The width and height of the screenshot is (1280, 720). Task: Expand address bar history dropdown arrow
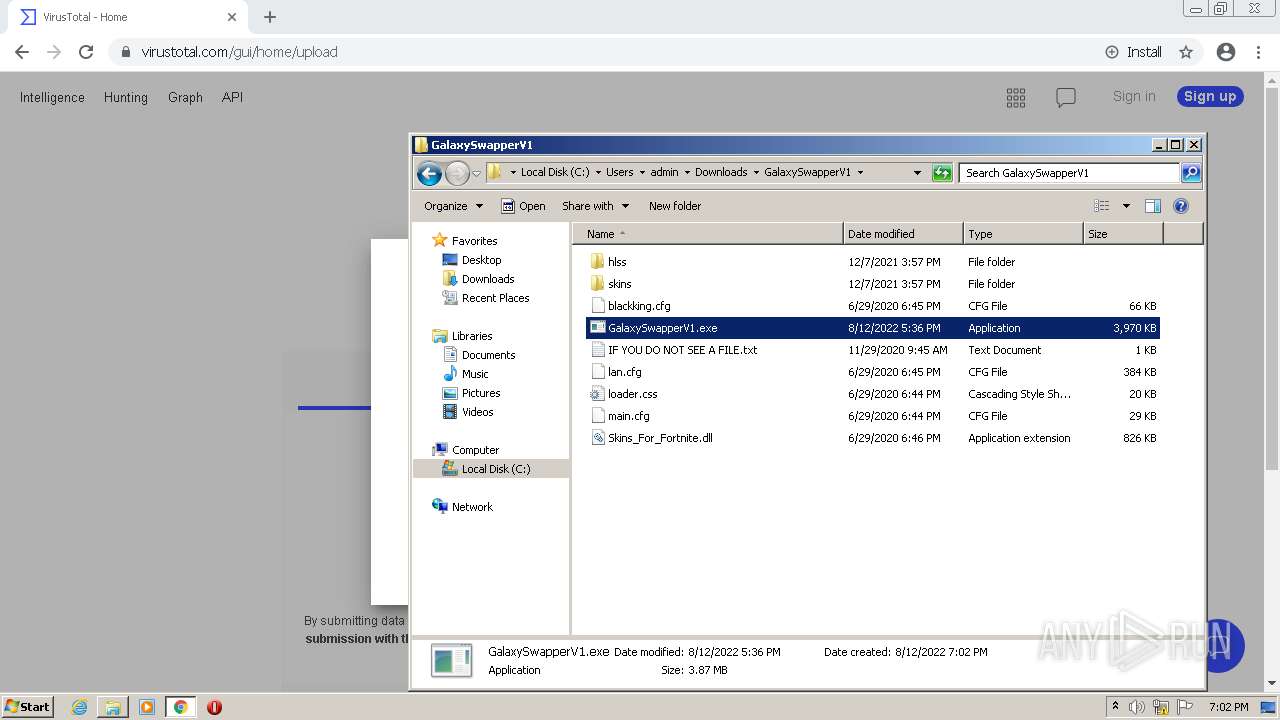click(917, 173)
